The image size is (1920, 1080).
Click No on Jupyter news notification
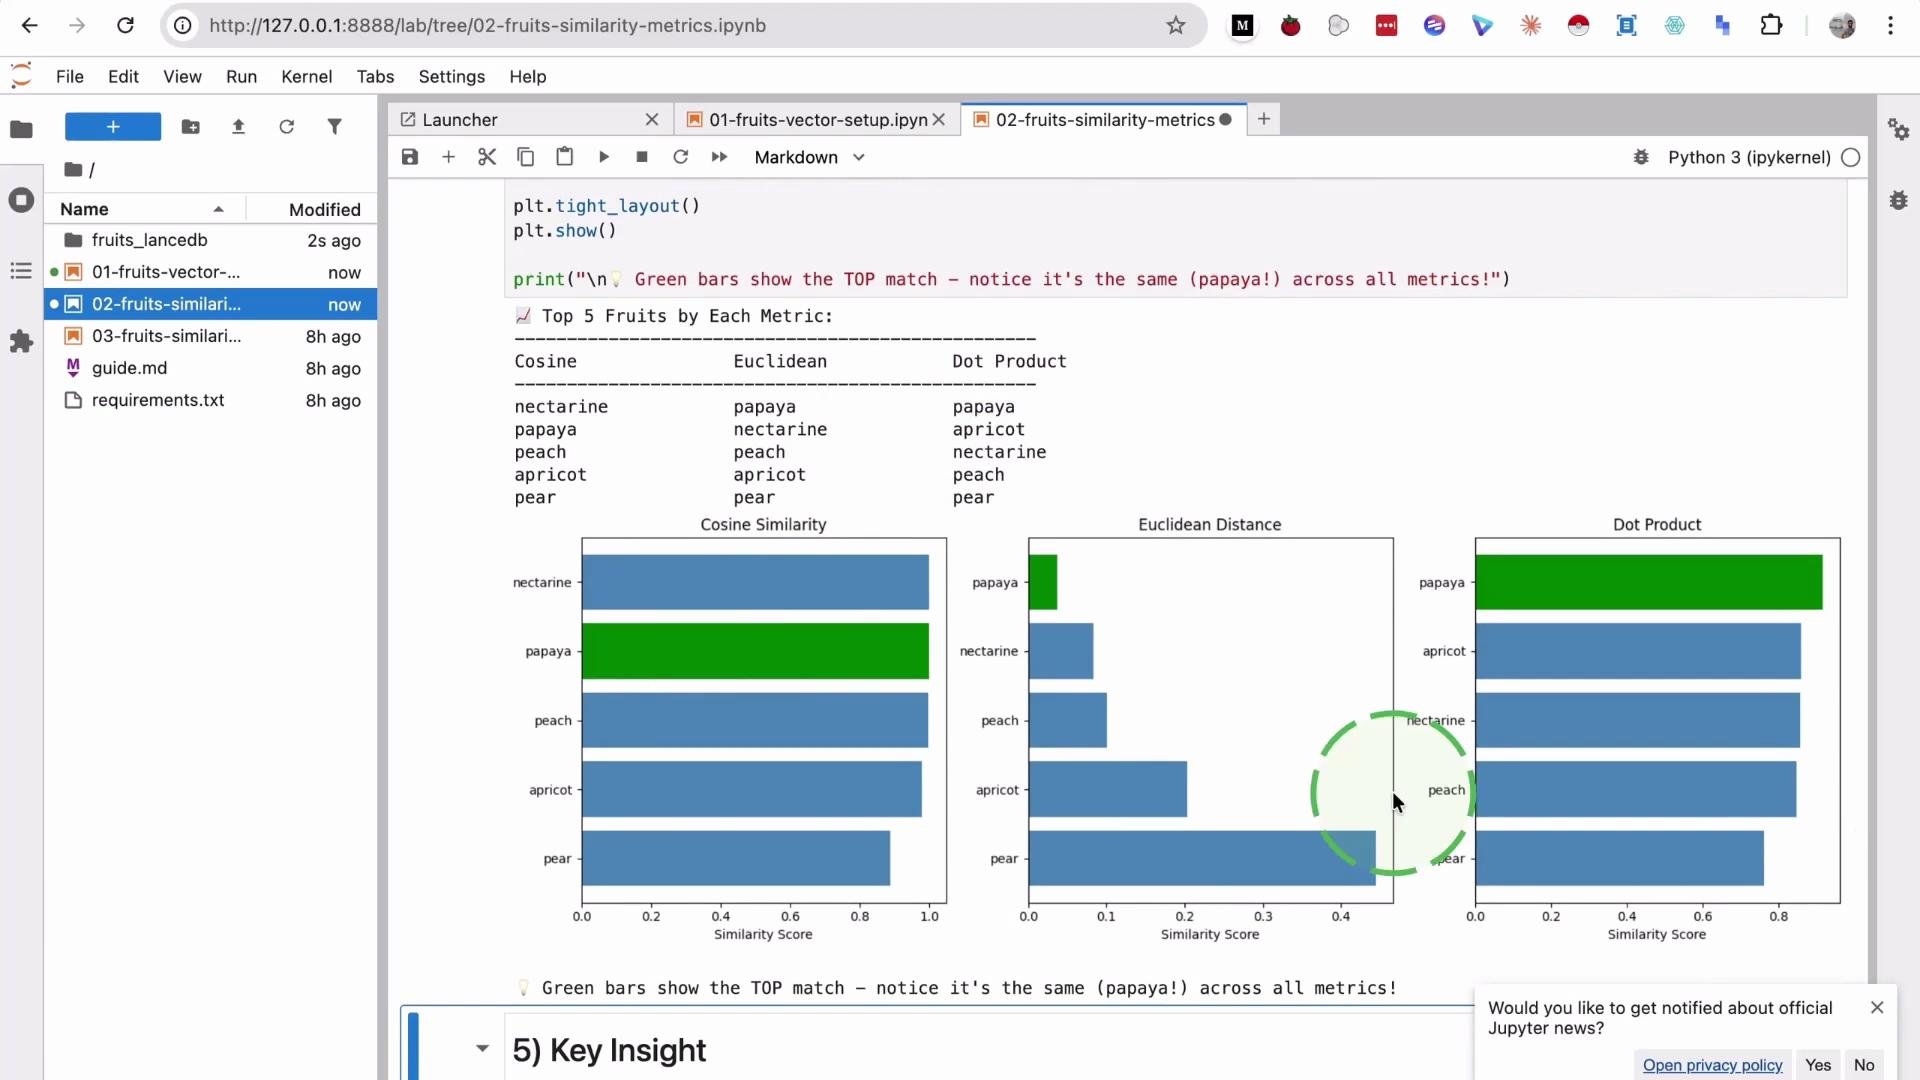1864,1066
